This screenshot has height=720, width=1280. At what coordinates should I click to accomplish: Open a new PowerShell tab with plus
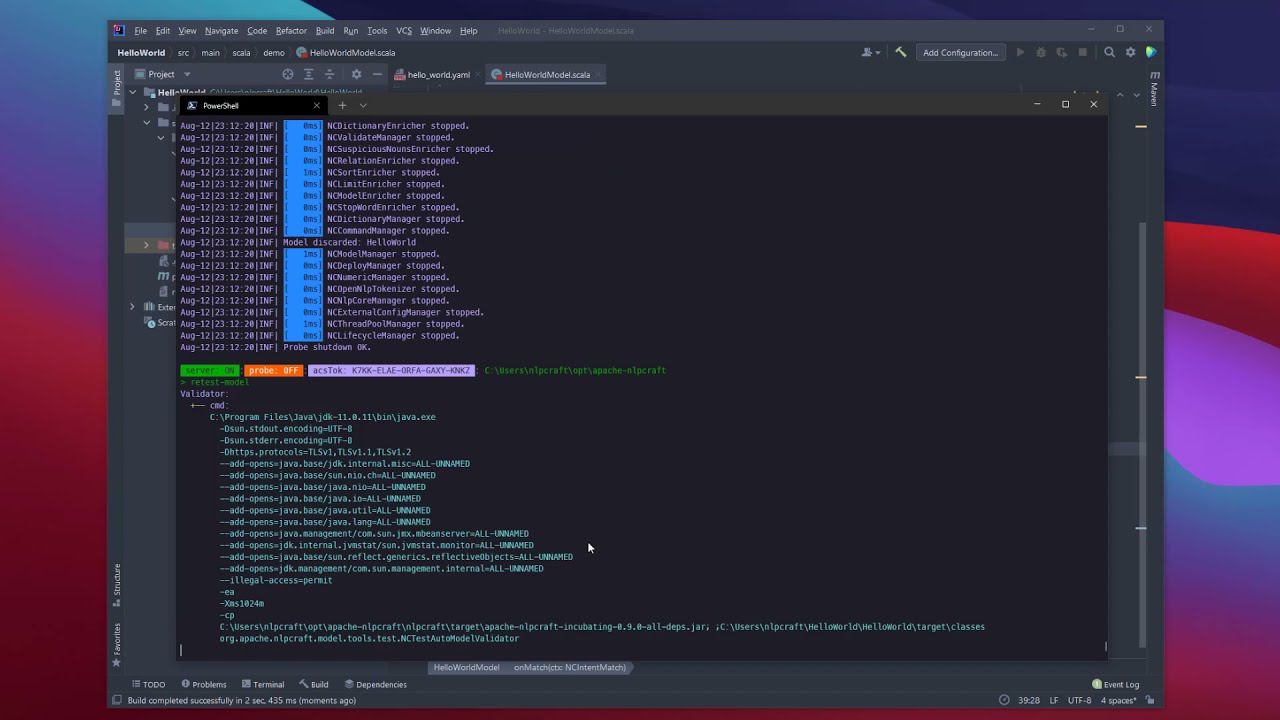click(x=342, y=105)
